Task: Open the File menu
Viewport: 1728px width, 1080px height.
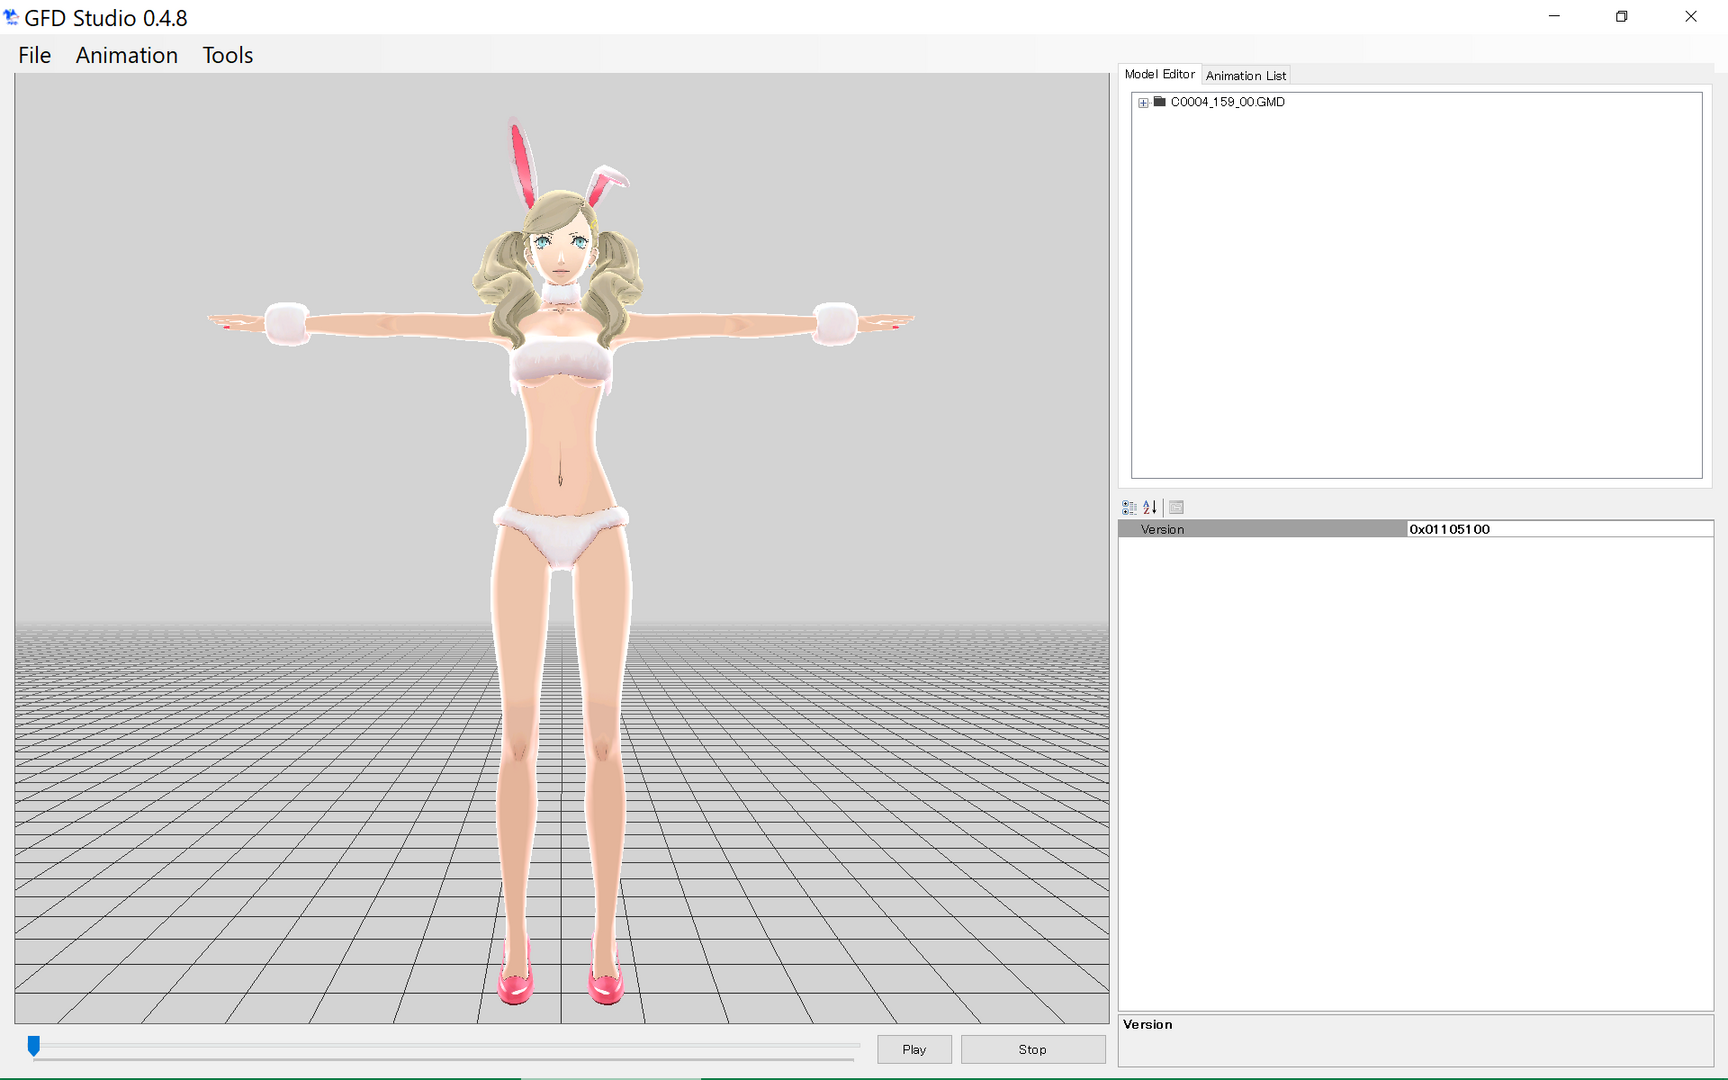Action: [35, 55]
